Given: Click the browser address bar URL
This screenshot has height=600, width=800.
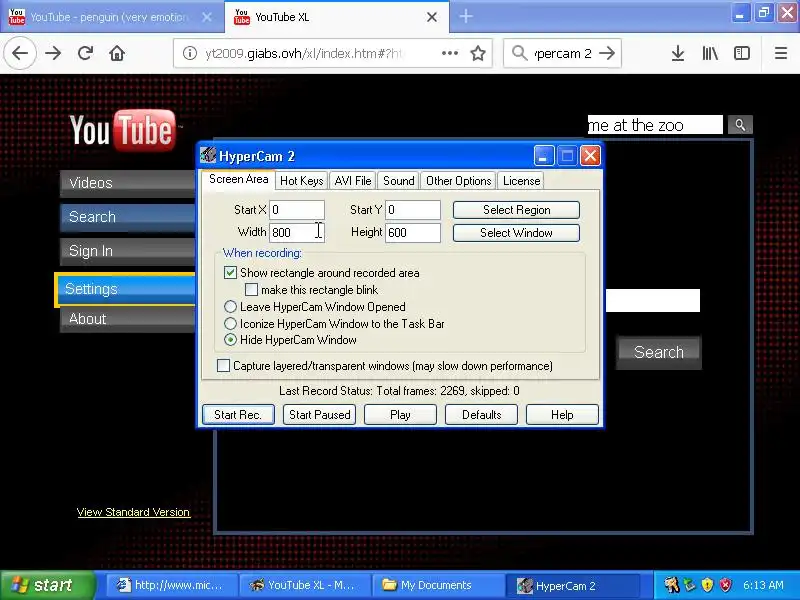Looking at the screenshot, I should 306,53.
